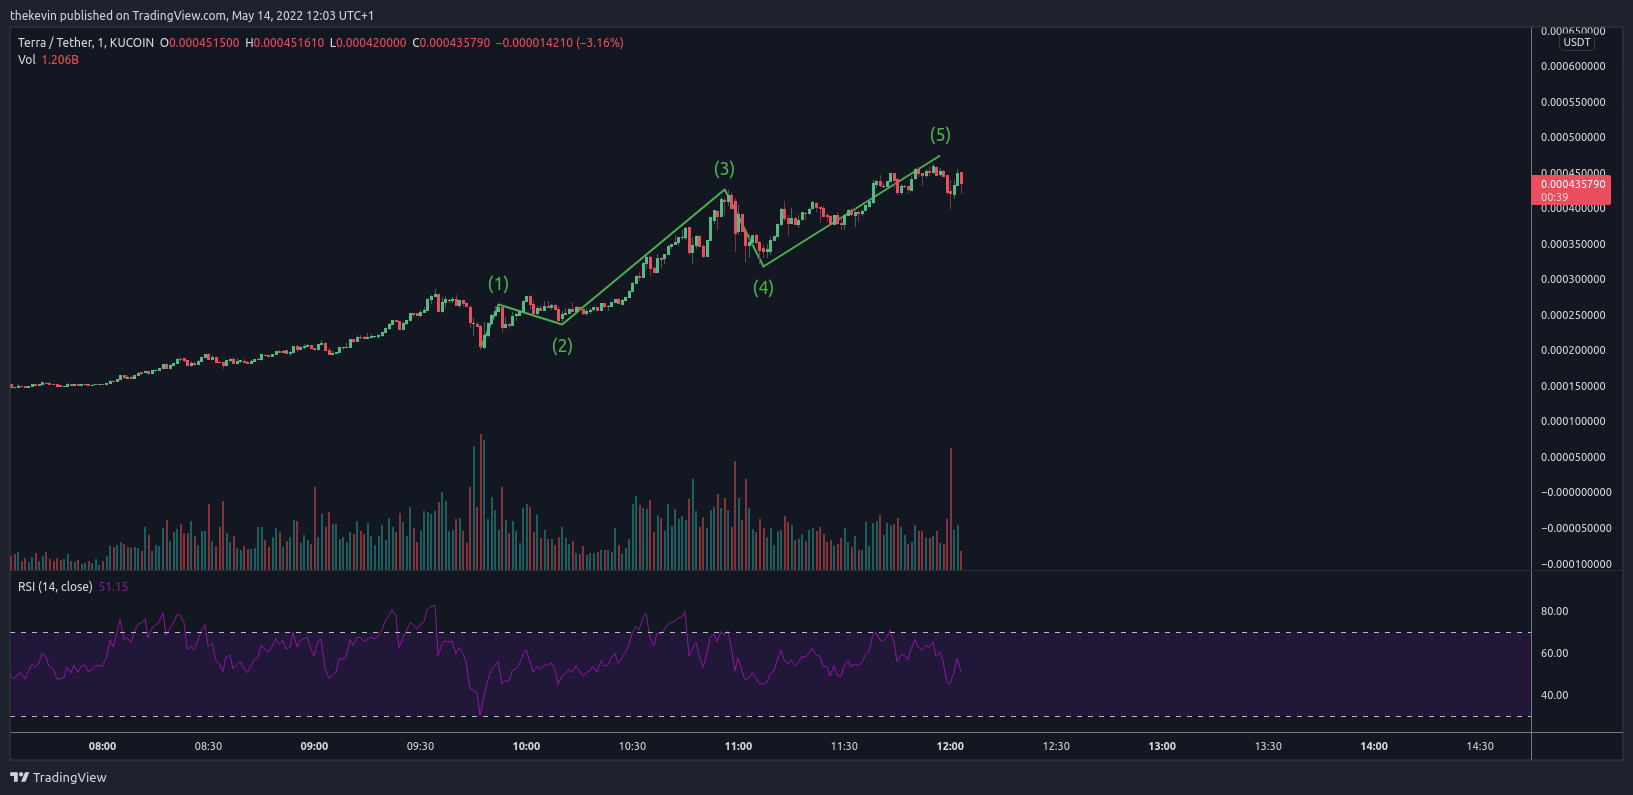Click the high value H0.000451610
The image size is (1633, 795).
coord(285,43)
